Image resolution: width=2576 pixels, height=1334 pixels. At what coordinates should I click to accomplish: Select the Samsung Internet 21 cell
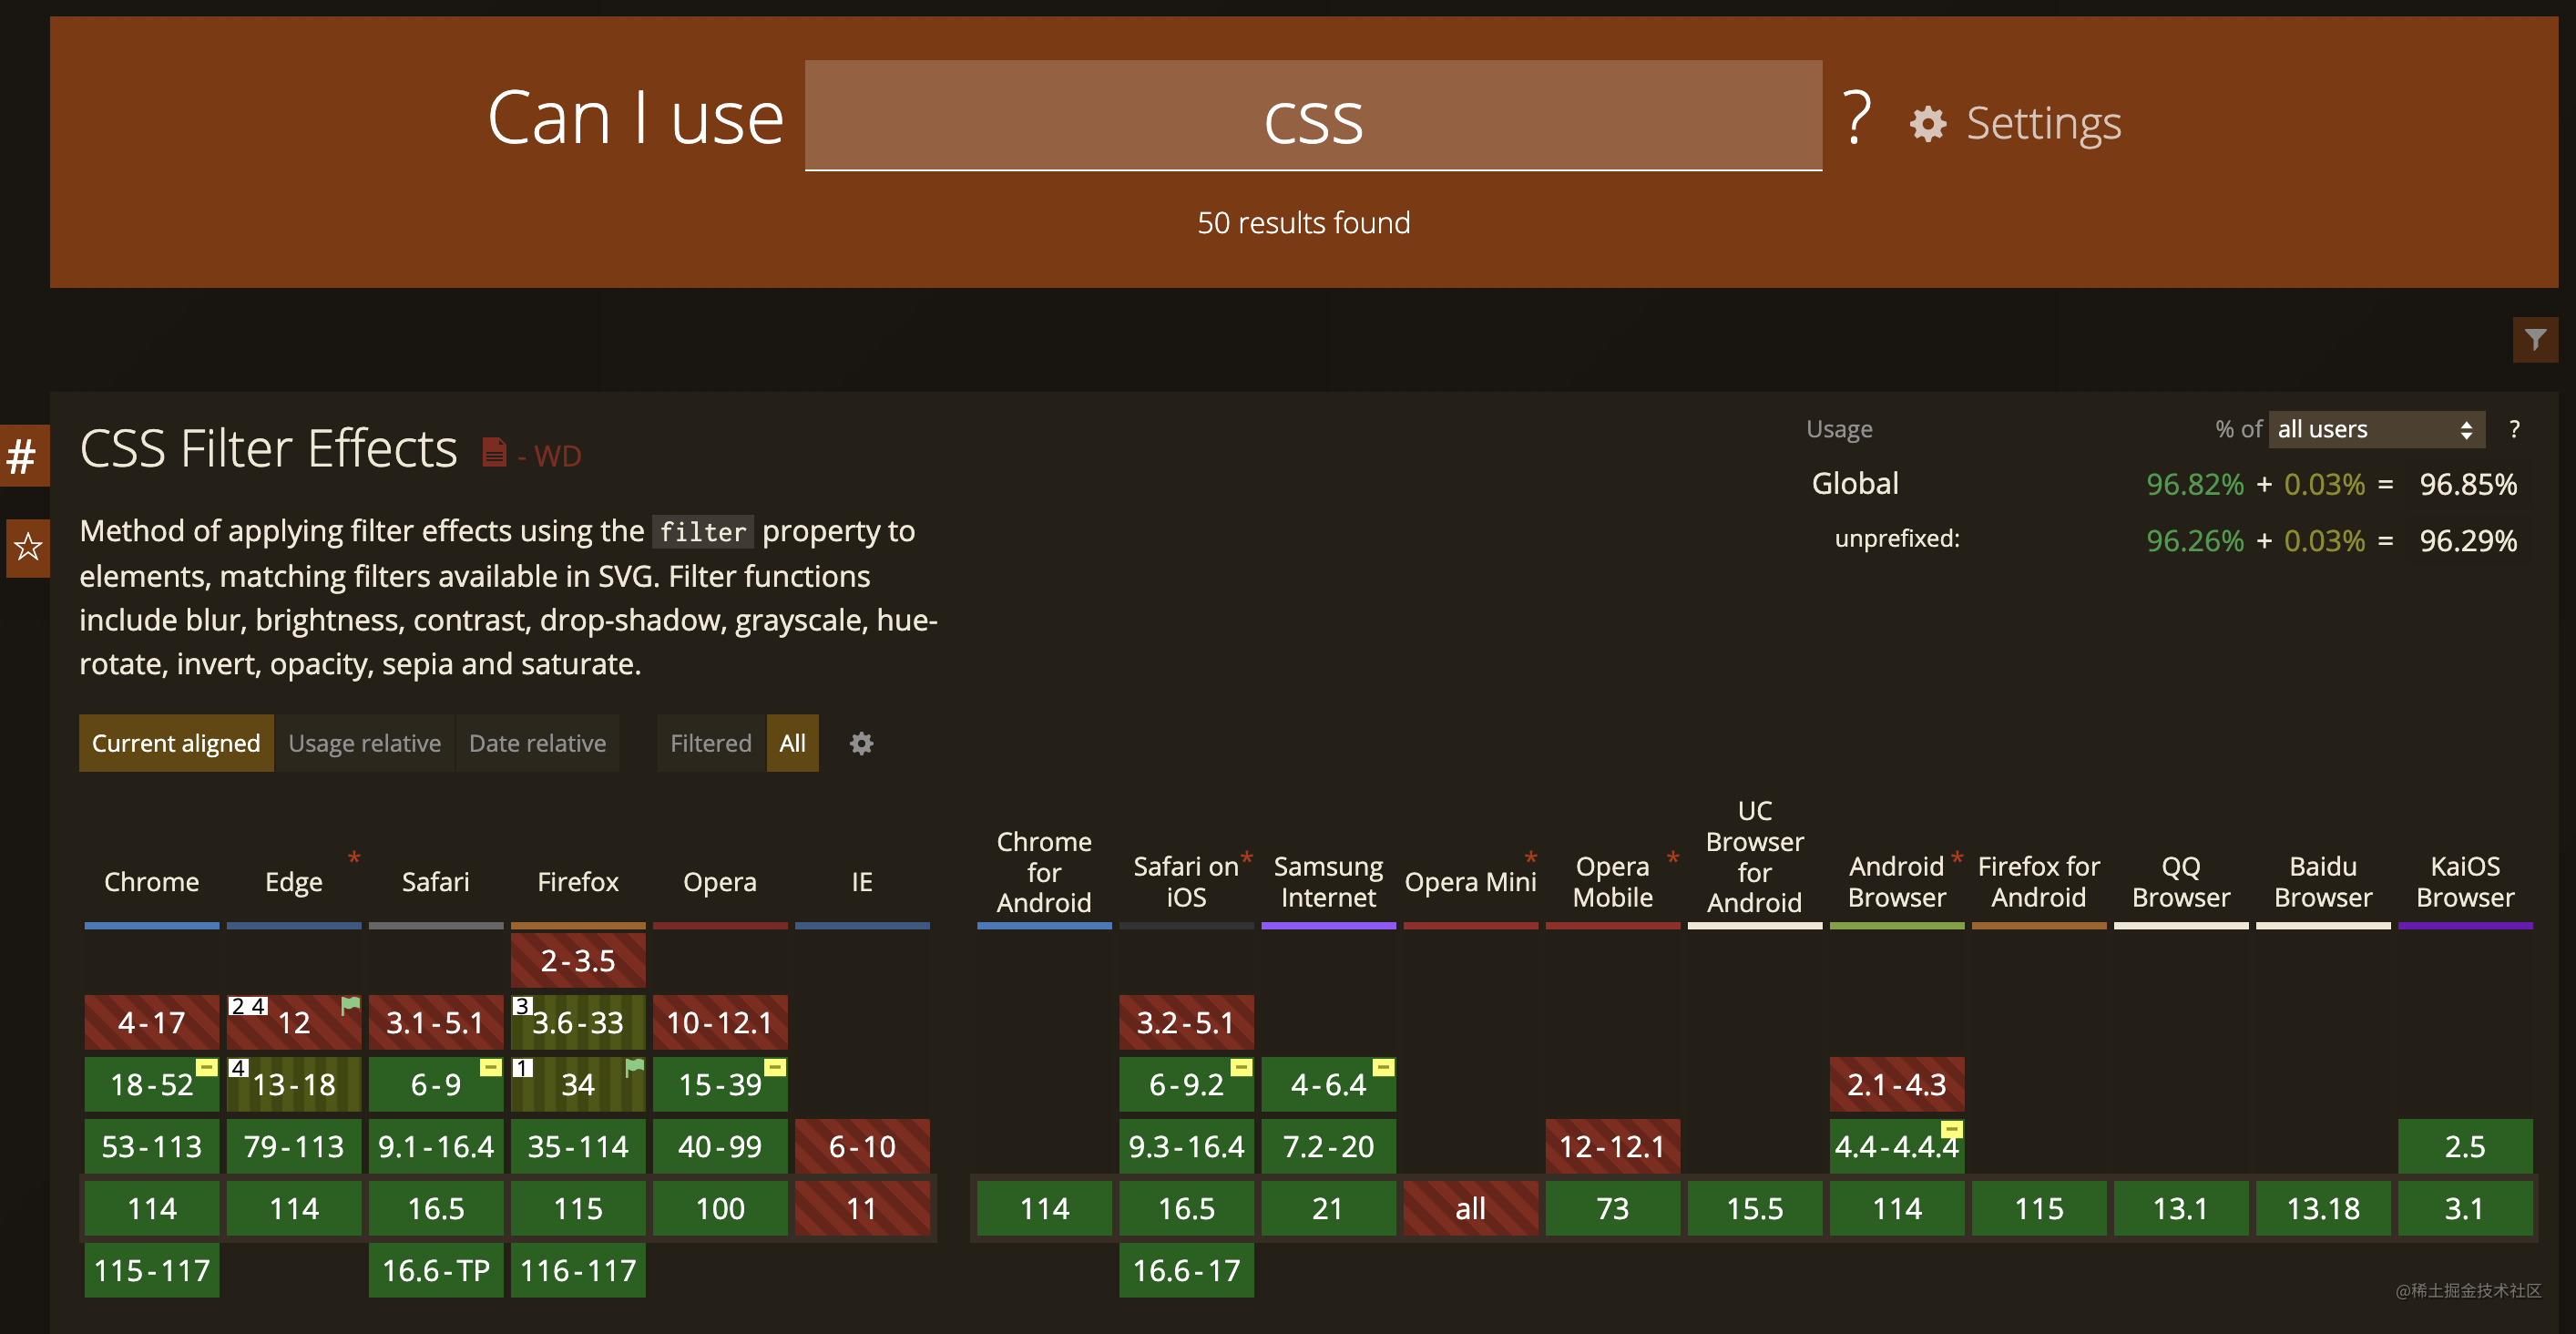pos(1328,1208)
